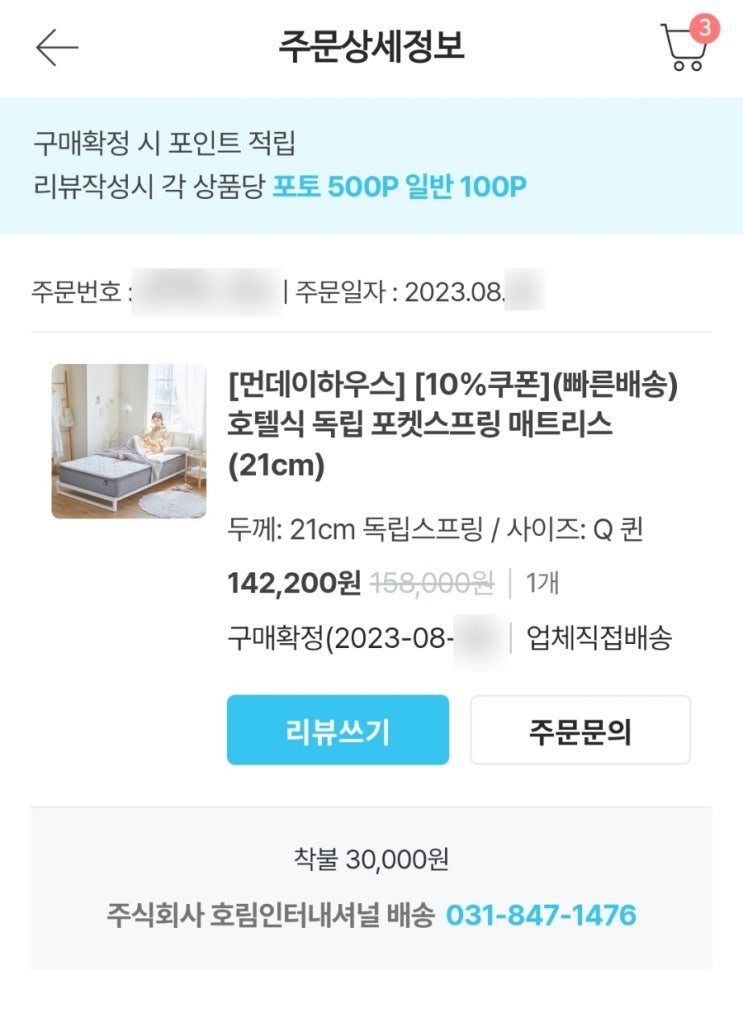Tap the back arrow icon
Image resolution: width=743 pixels, height=1027 pixels.
pos(57,47)
